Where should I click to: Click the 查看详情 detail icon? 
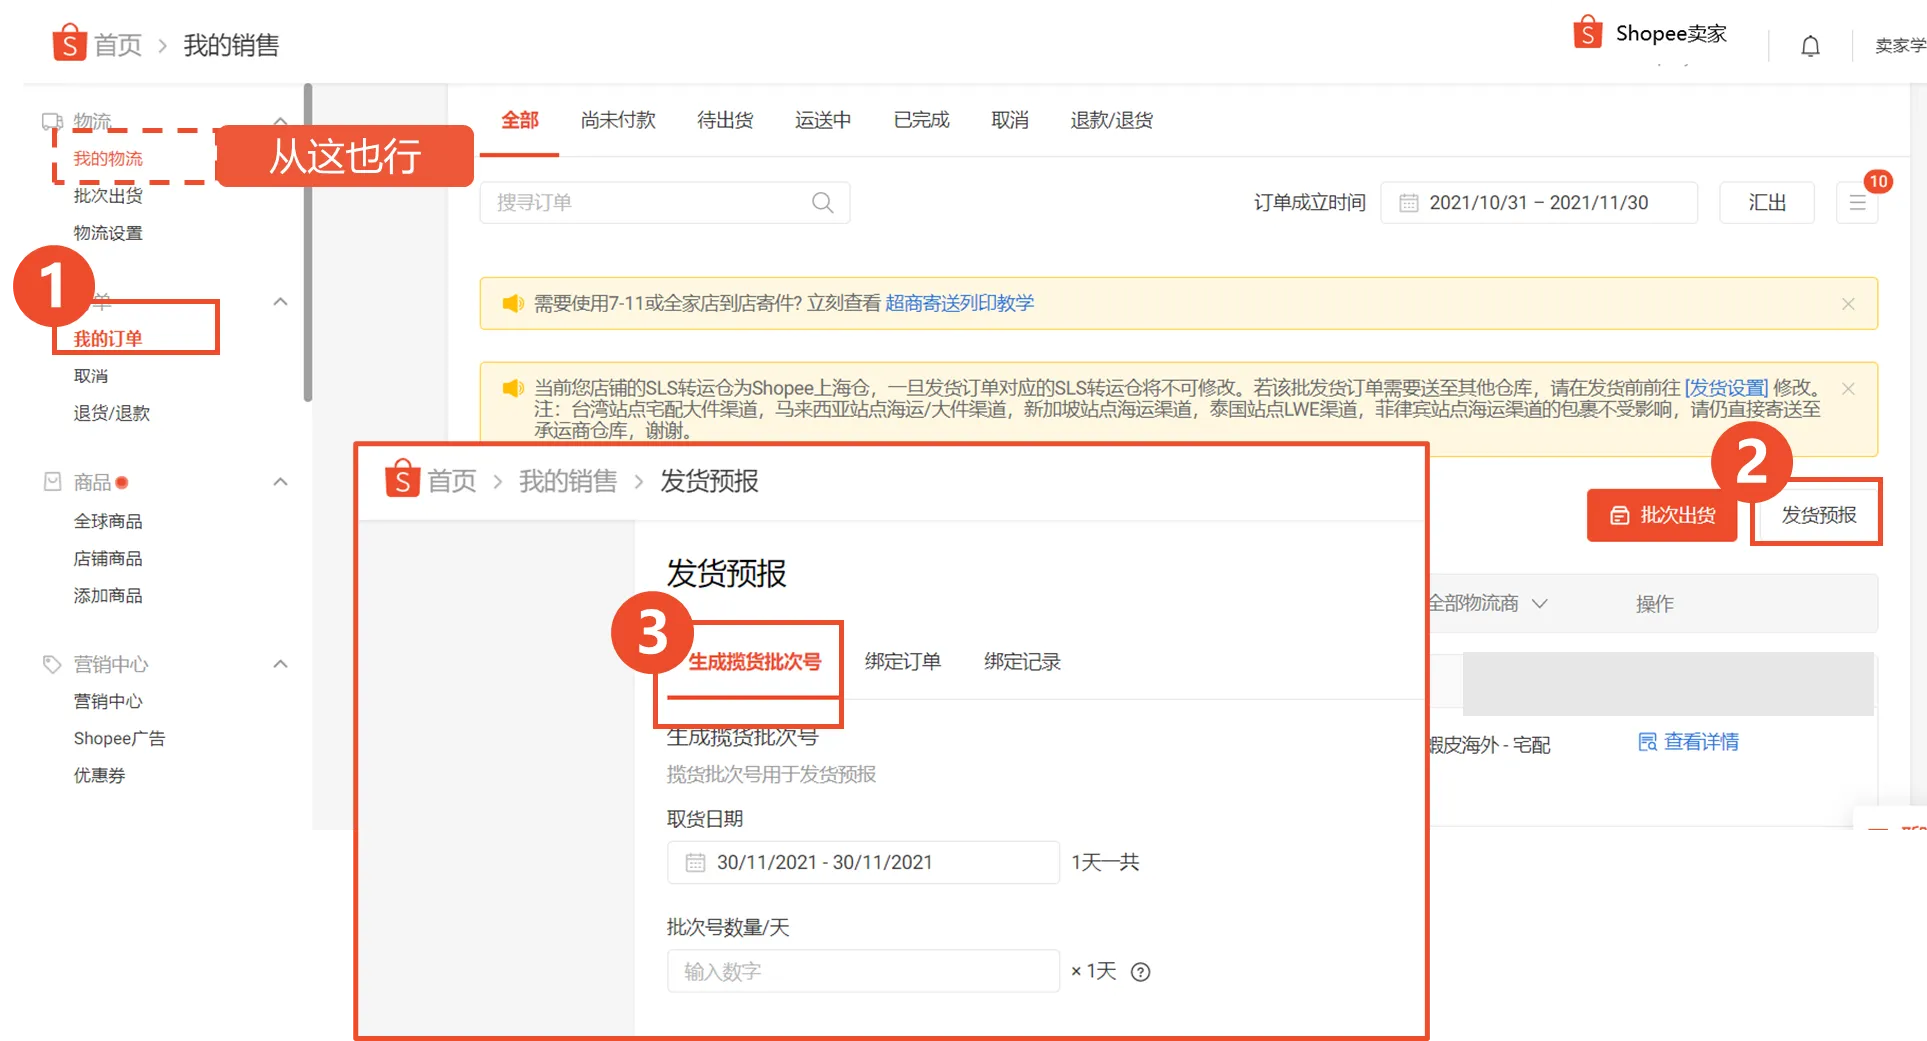pos(1648,742)
